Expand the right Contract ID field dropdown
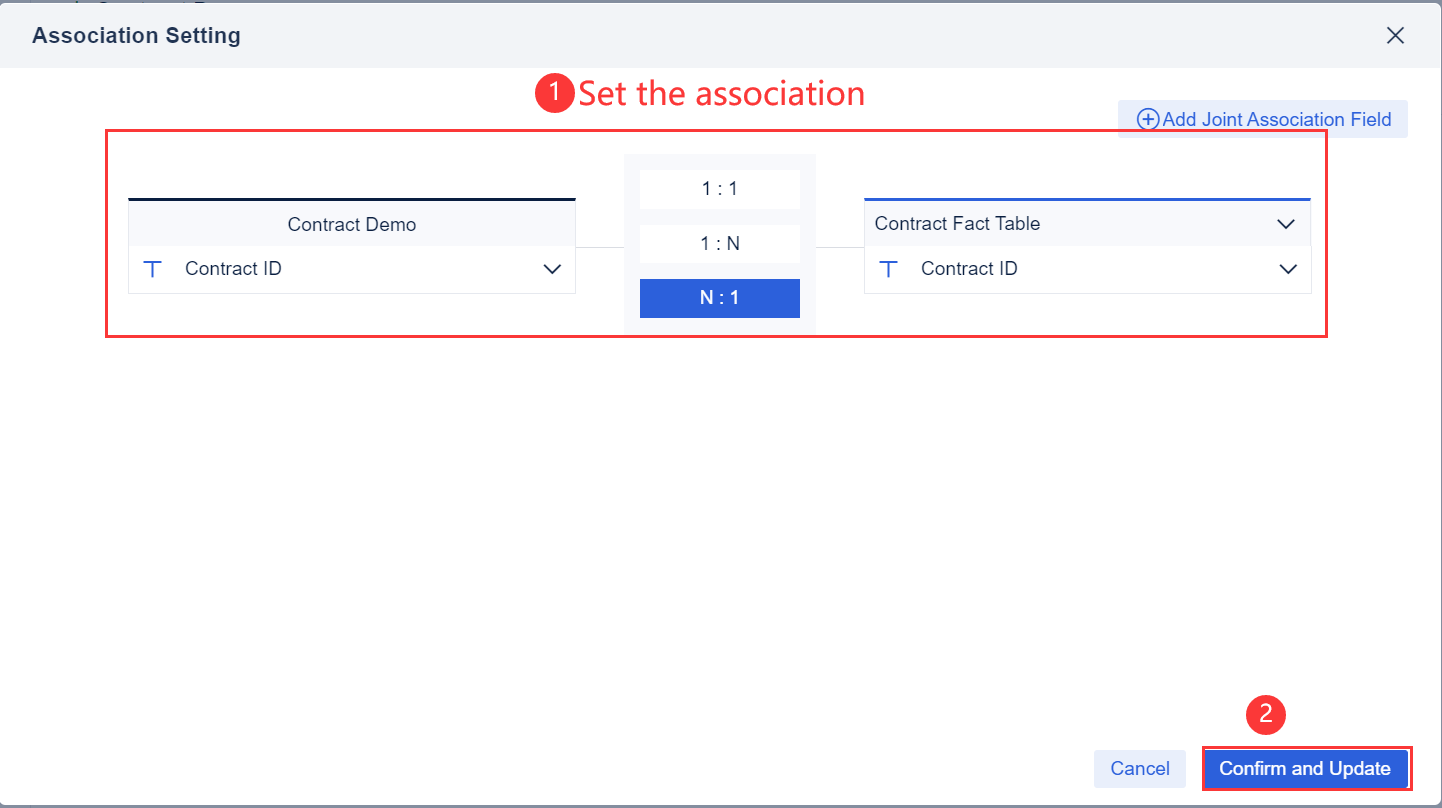The width and height of the screenshot is (1442, 808). [x=1286, y=269]
